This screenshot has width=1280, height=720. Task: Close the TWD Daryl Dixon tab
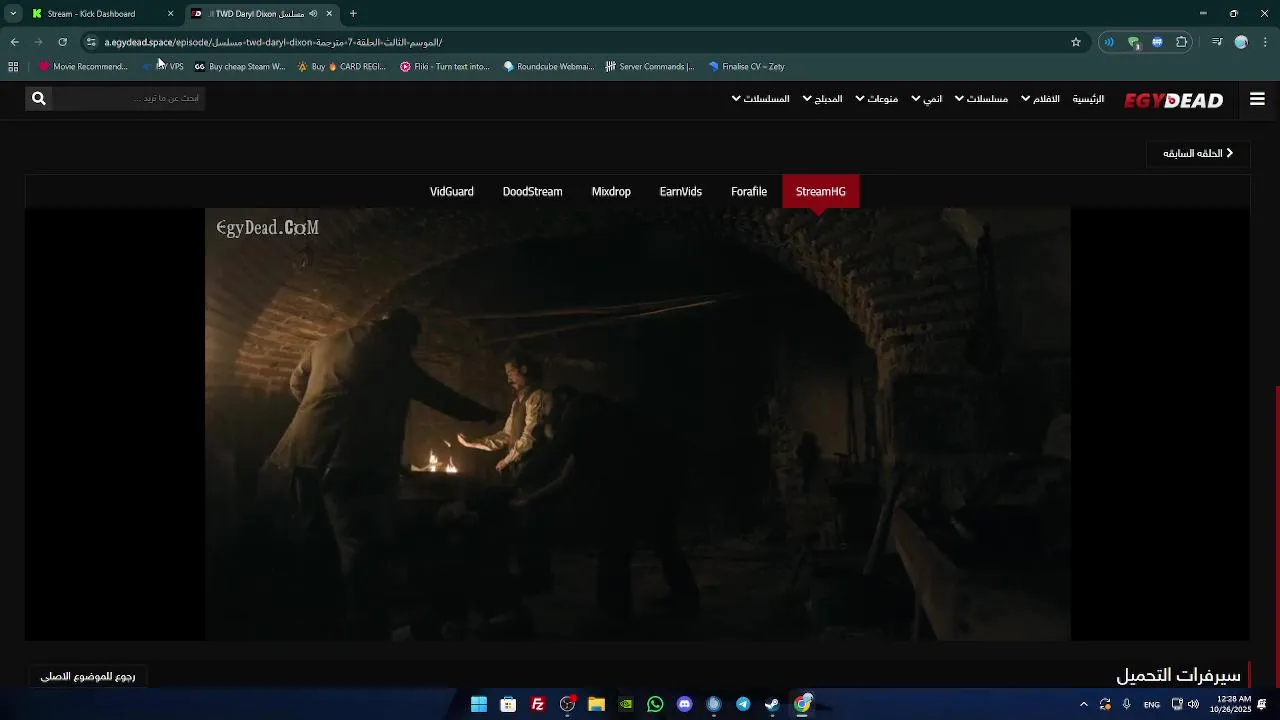click(329, 14)
